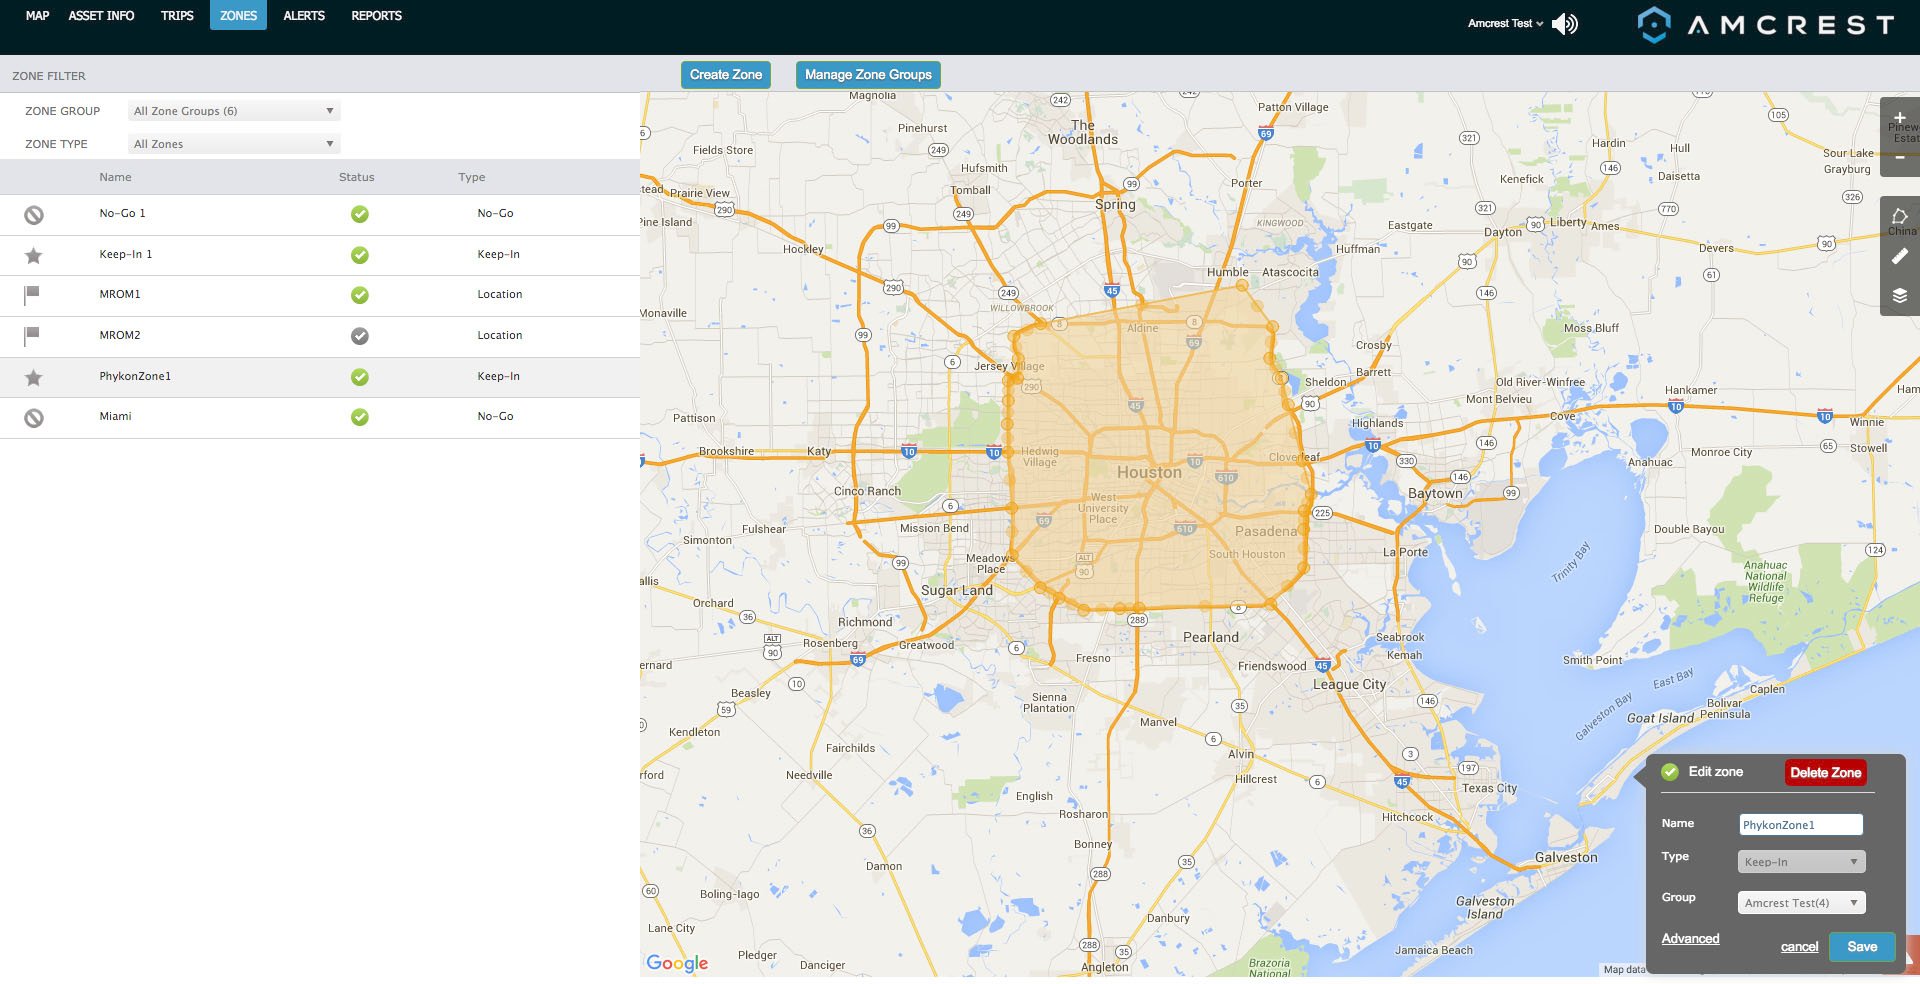The height and width of the screenshot is (984, 1920).
Task: Open Type dropdown showing Keep-In
Action: (1801, 862)
